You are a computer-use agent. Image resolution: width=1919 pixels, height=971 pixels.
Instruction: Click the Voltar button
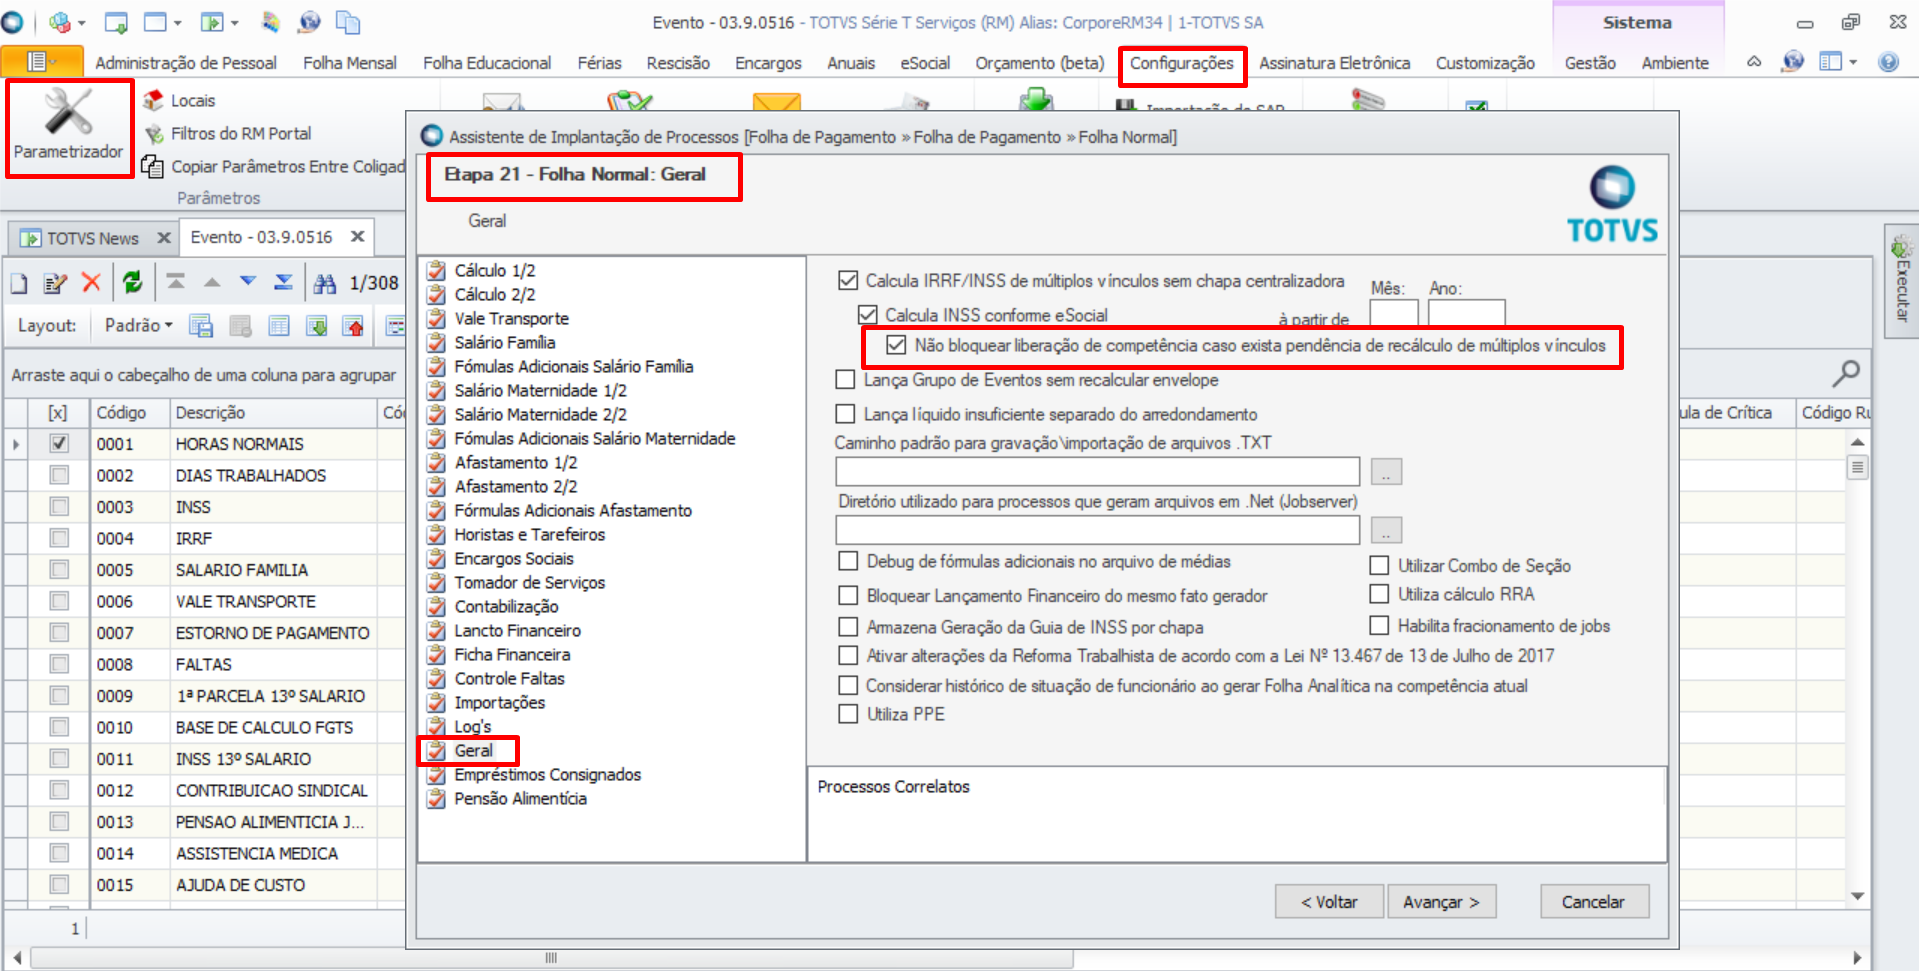point(1329,902)
